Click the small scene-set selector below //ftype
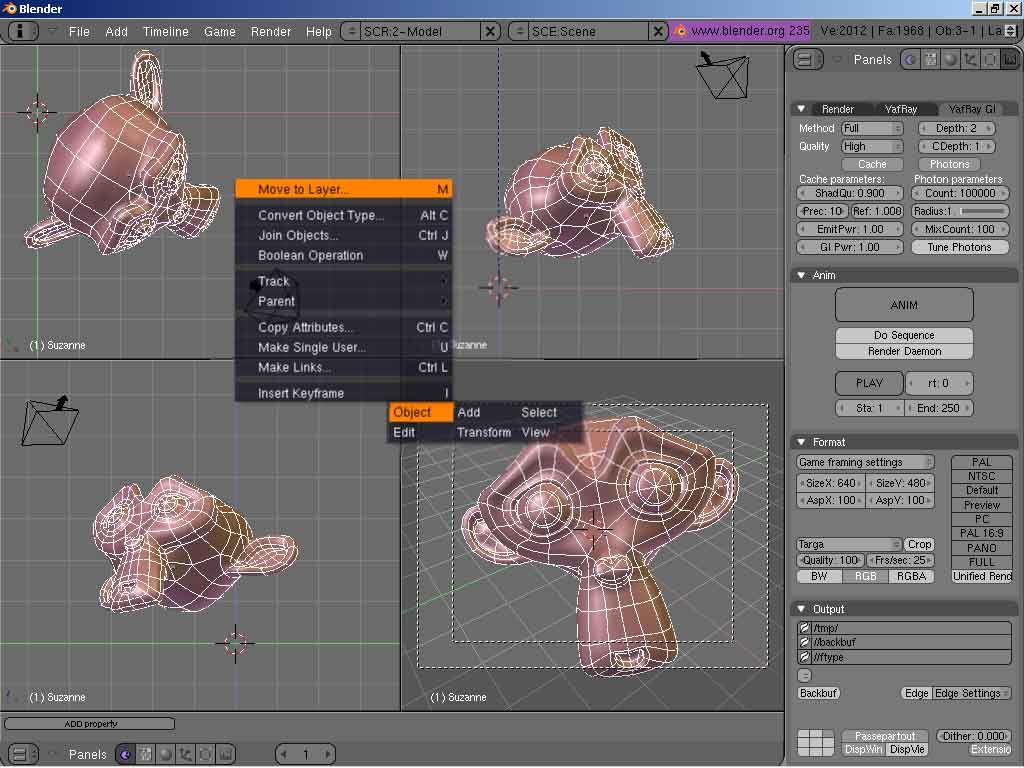Screen dimensions: 1024x768 pos(805,675)
